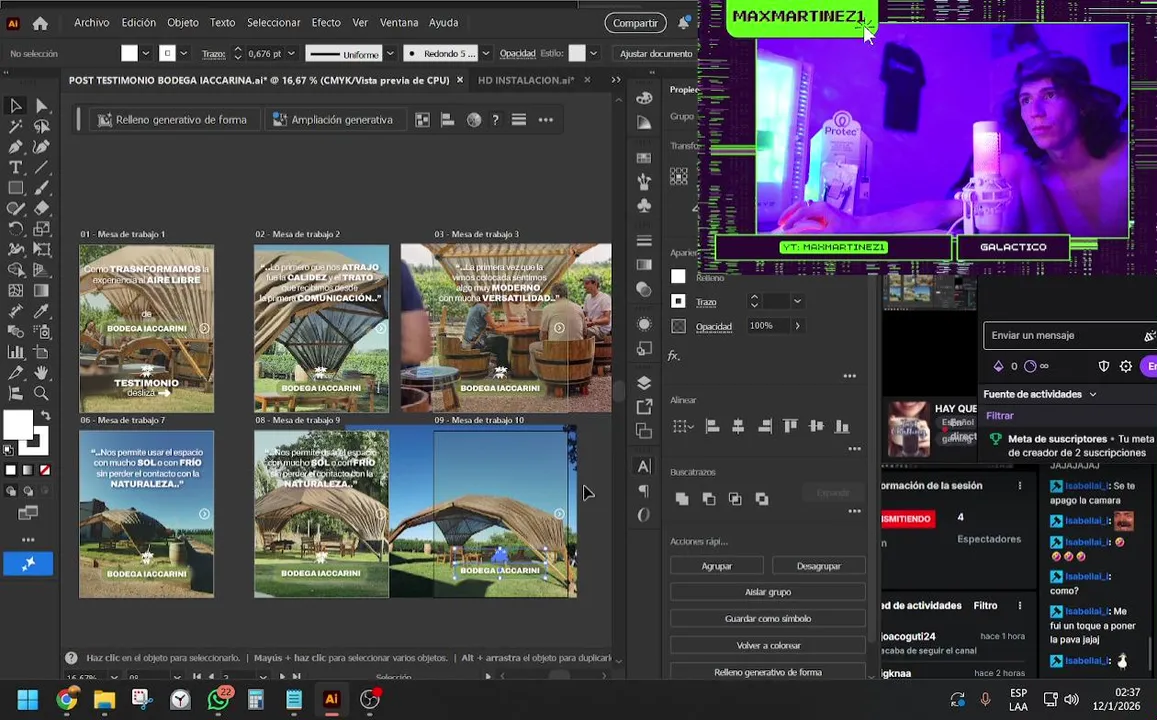Click the Ajustar documento button
The height and width of the screenshot is (720, 1157).
(656, 53)
